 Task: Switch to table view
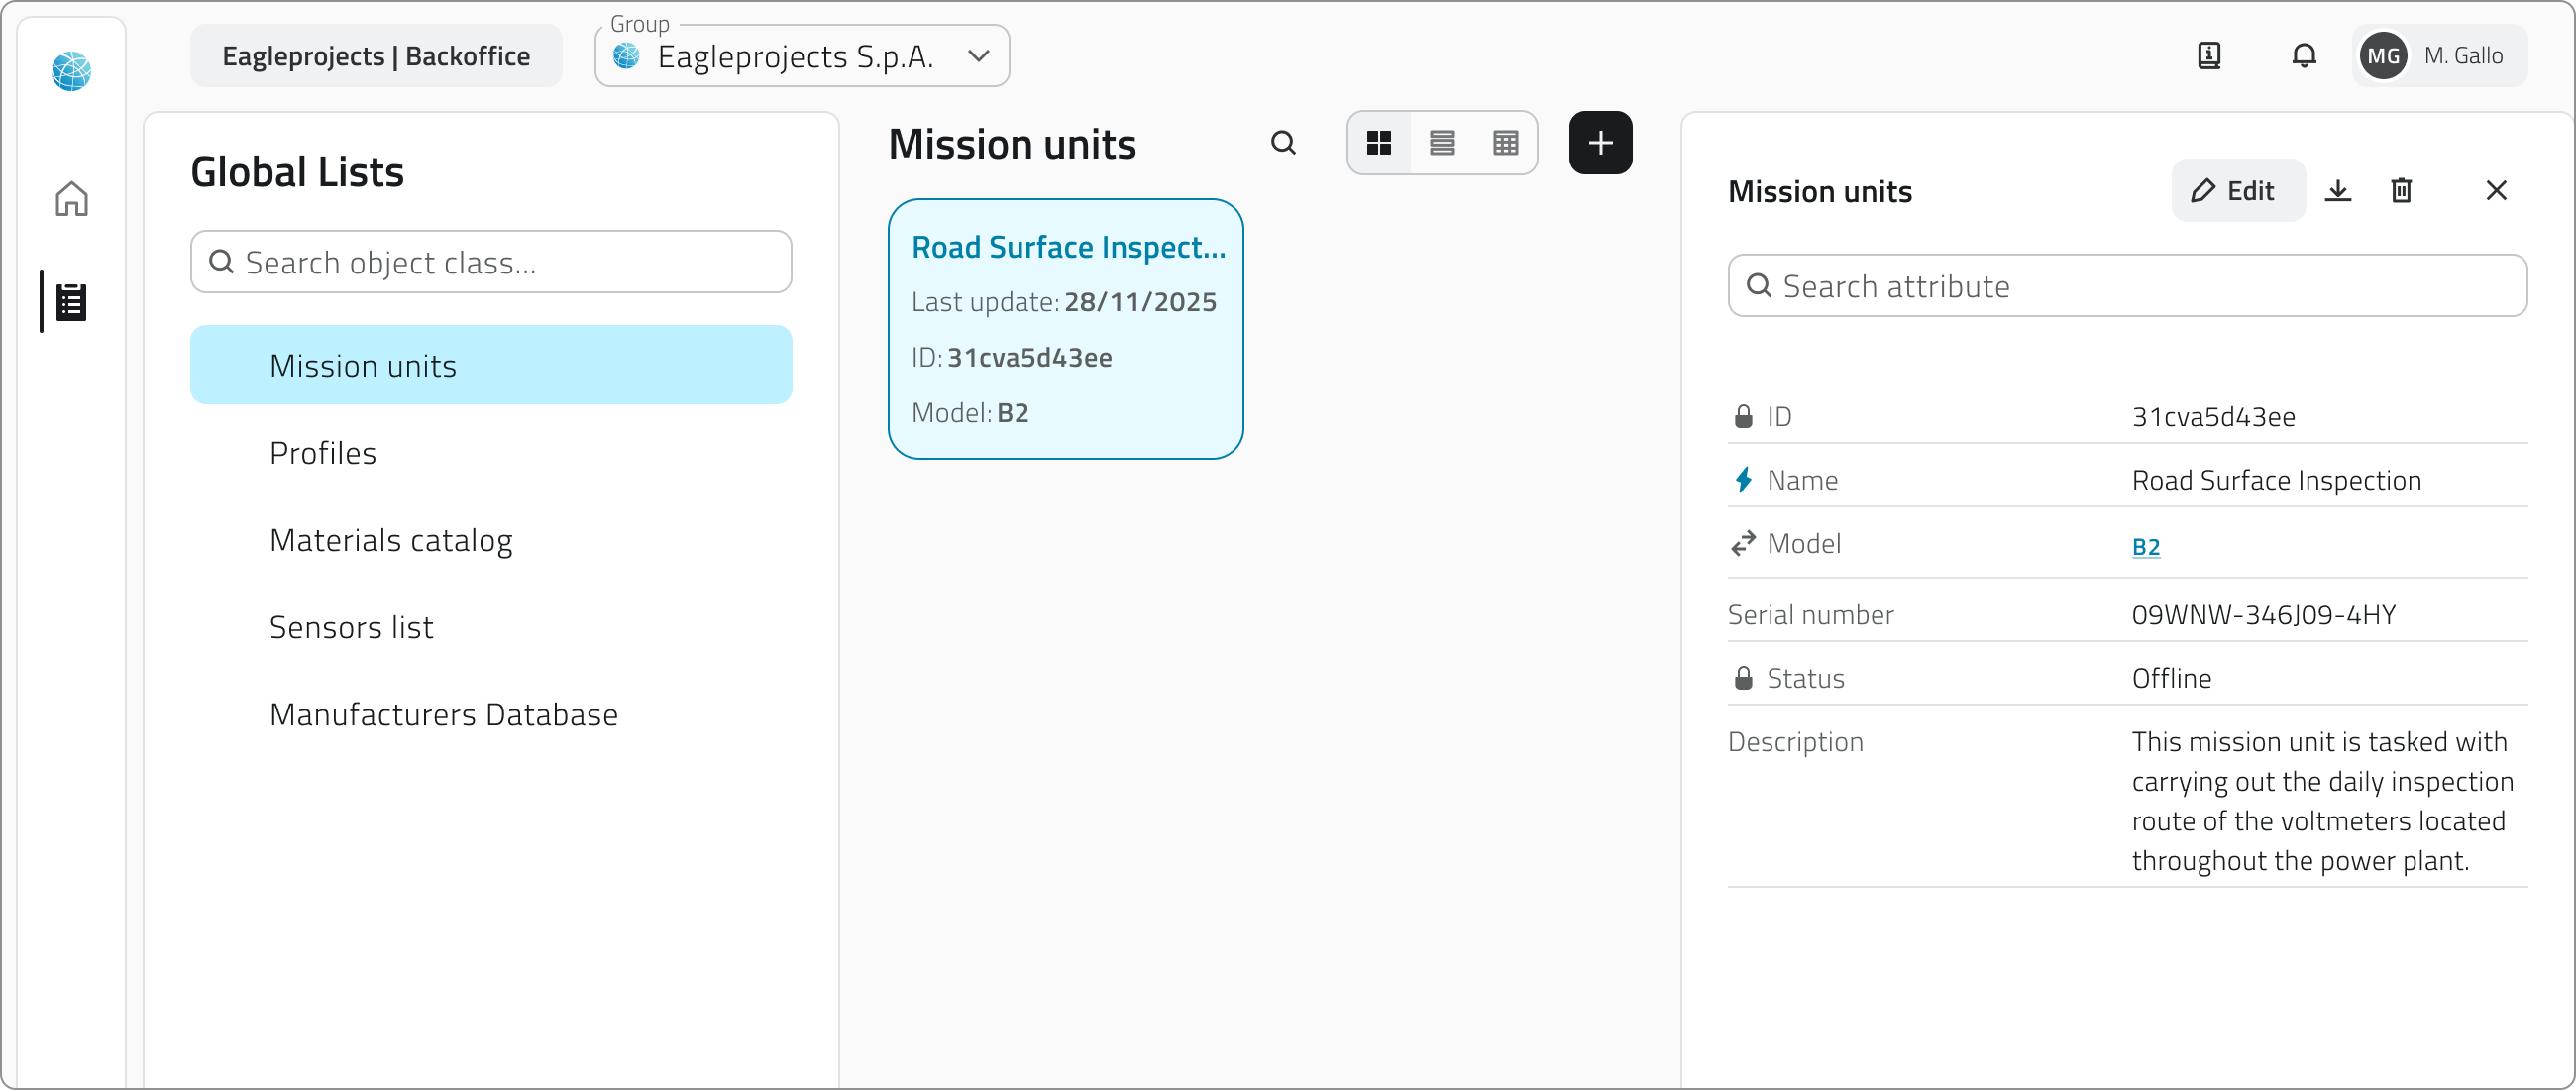click(x=1505, y=143)
